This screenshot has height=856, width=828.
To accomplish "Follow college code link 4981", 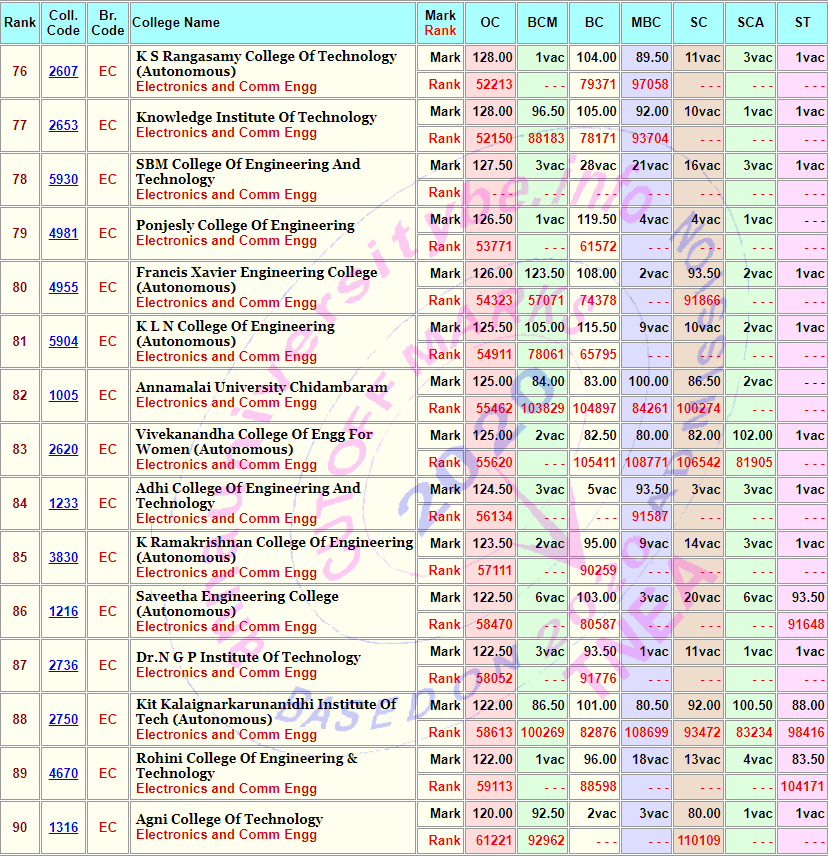I will click(x=63, y=234).
